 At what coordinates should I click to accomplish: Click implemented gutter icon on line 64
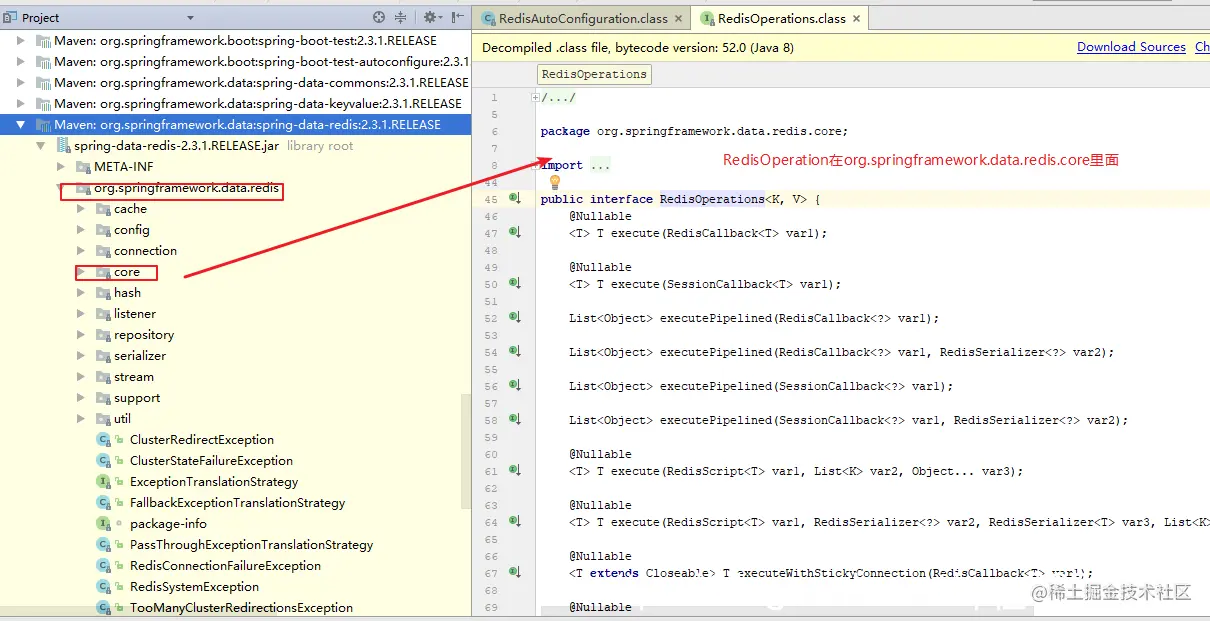click(515, 521)
